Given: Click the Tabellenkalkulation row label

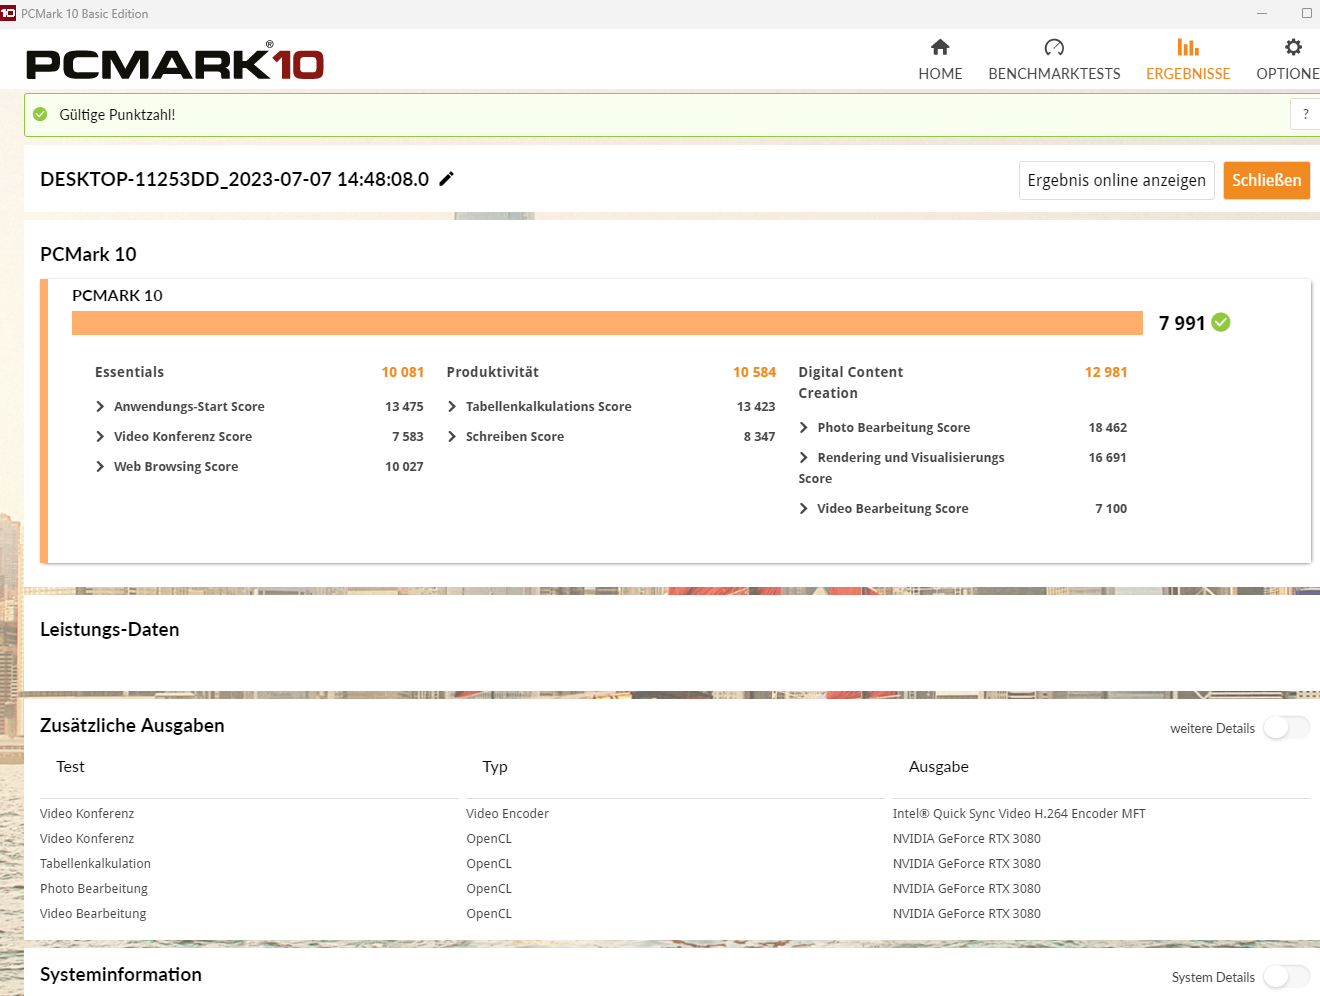Looking at the screenshot, I should [95, 863].
